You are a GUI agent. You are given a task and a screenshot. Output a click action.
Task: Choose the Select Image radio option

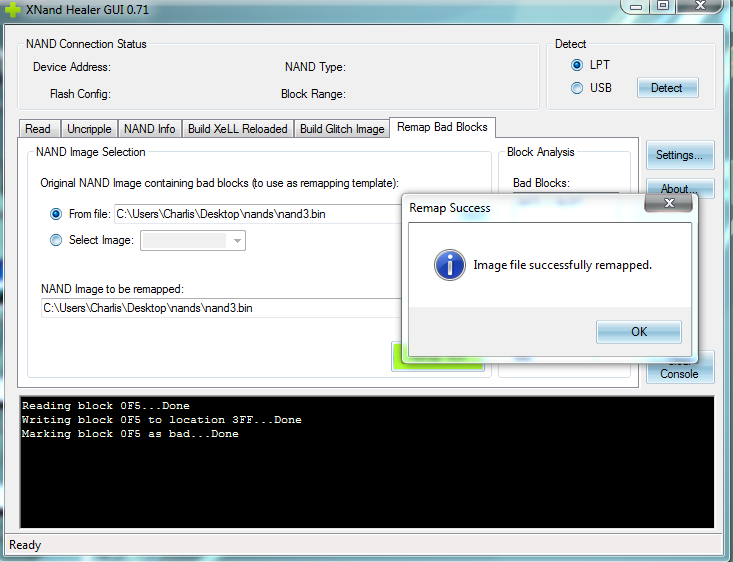coord(56,240)
